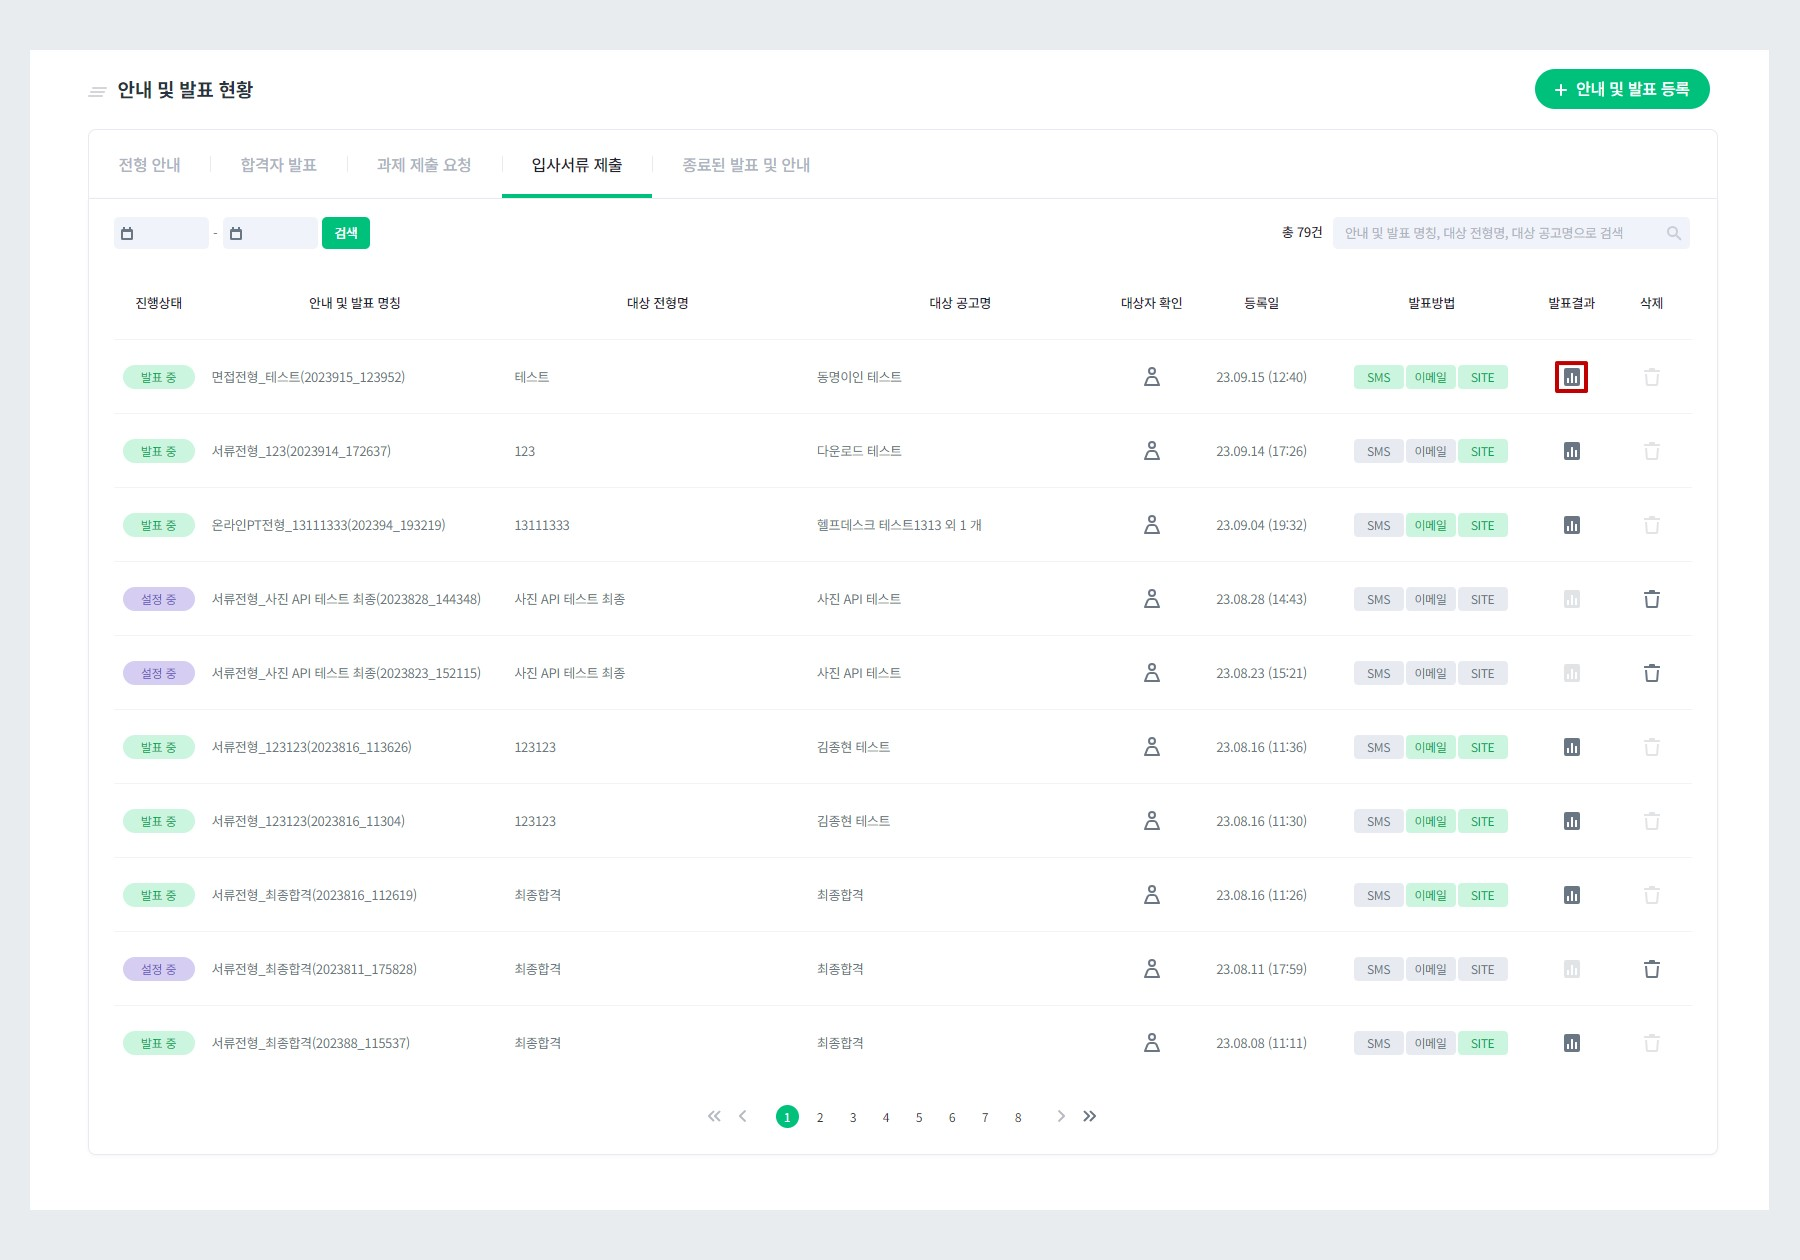Viewport: 1800px width, 1260px height.
Task: Delete the 서류전형_사진 API 테스트 최종(2023828_144348) entry
Action: [1651, 599]
